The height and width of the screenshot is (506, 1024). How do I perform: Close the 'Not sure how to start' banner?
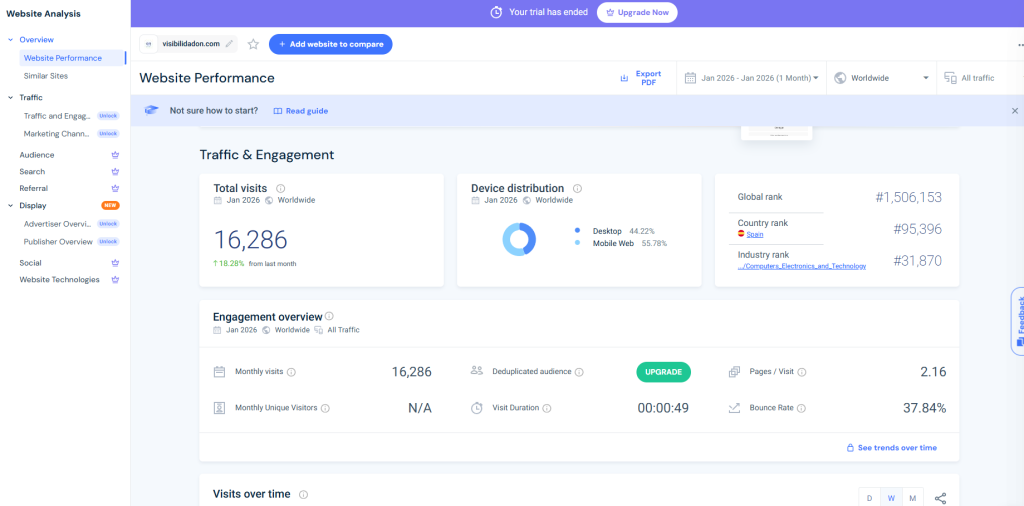(x=1015, y=111)
